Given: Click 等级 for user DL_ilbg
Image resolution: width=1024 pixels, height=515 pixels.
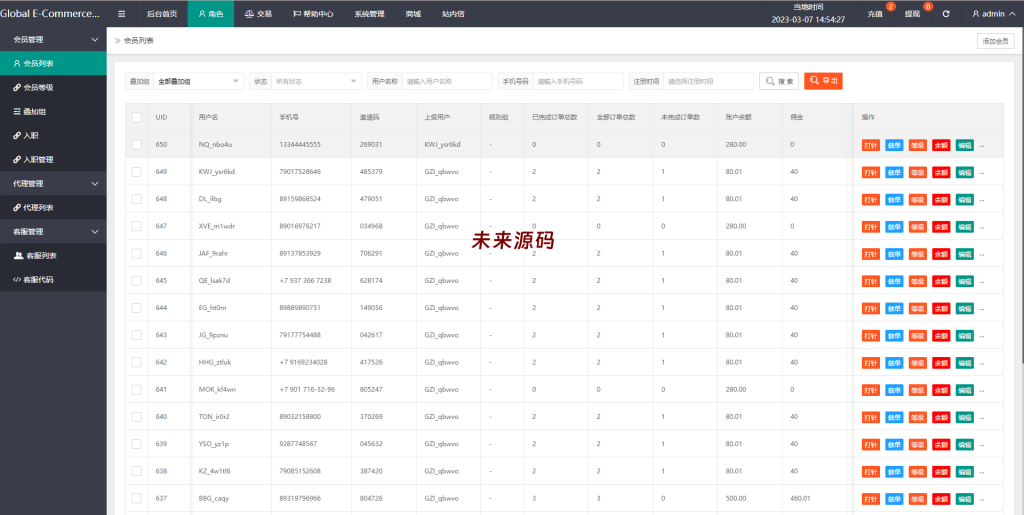Looking at the screenshot, I should (x=918, y=199).
